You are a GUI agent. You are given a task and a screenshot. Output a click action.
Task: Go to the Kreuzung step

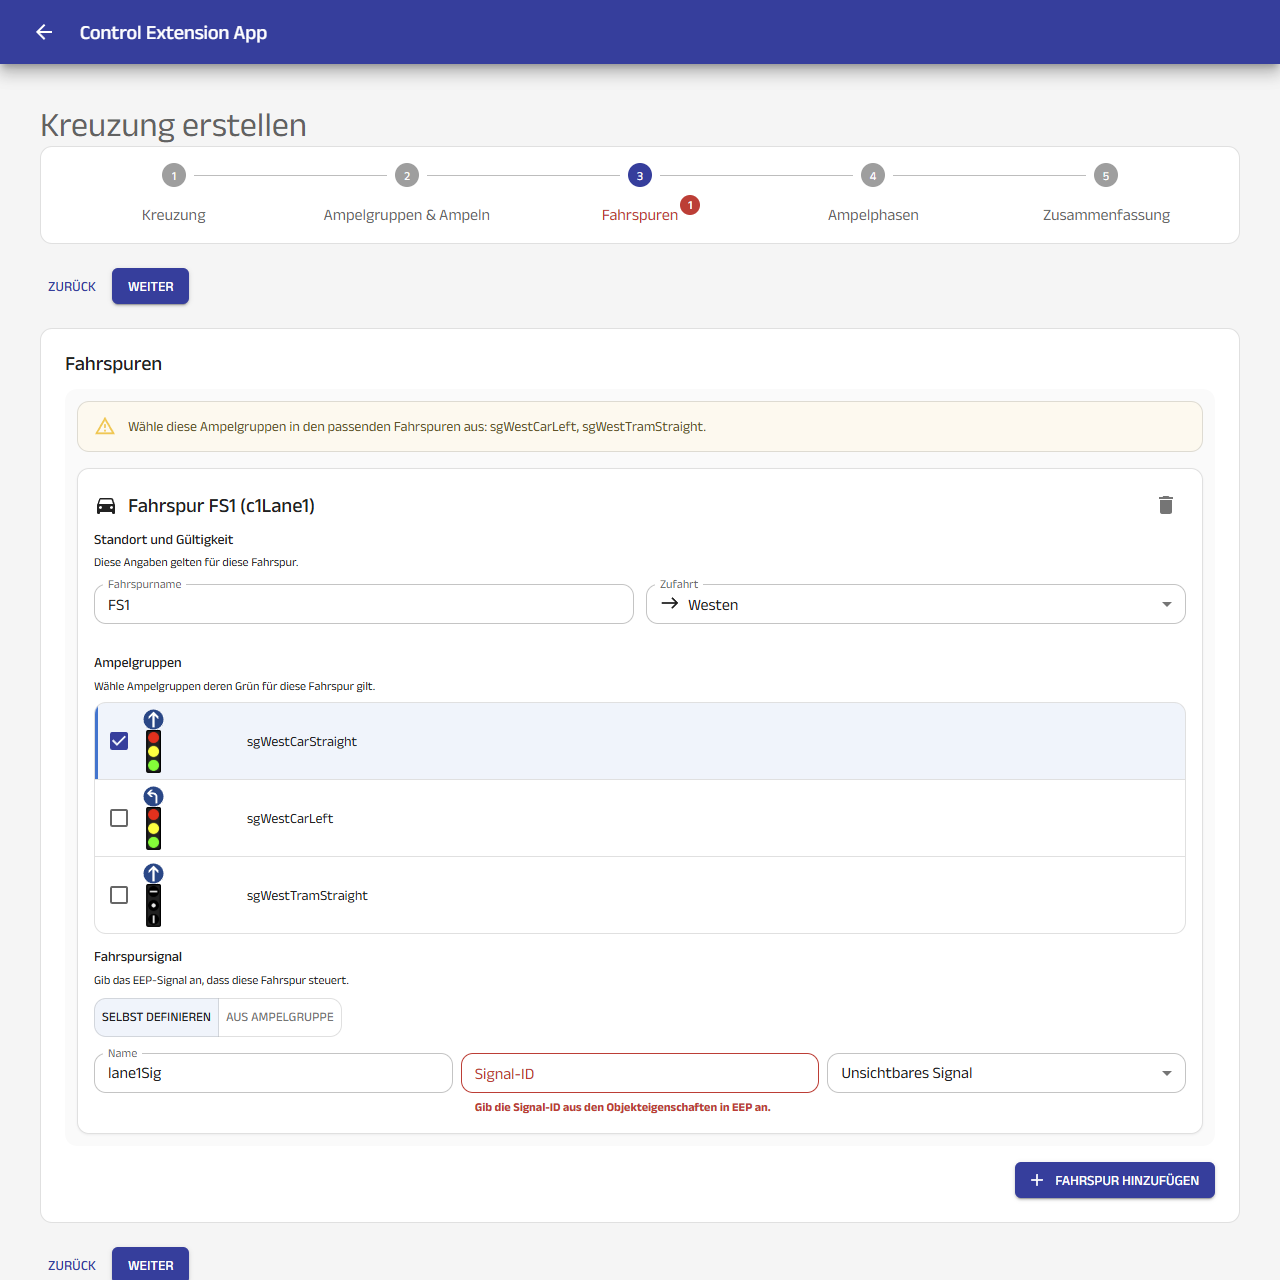tap(174, 215)
